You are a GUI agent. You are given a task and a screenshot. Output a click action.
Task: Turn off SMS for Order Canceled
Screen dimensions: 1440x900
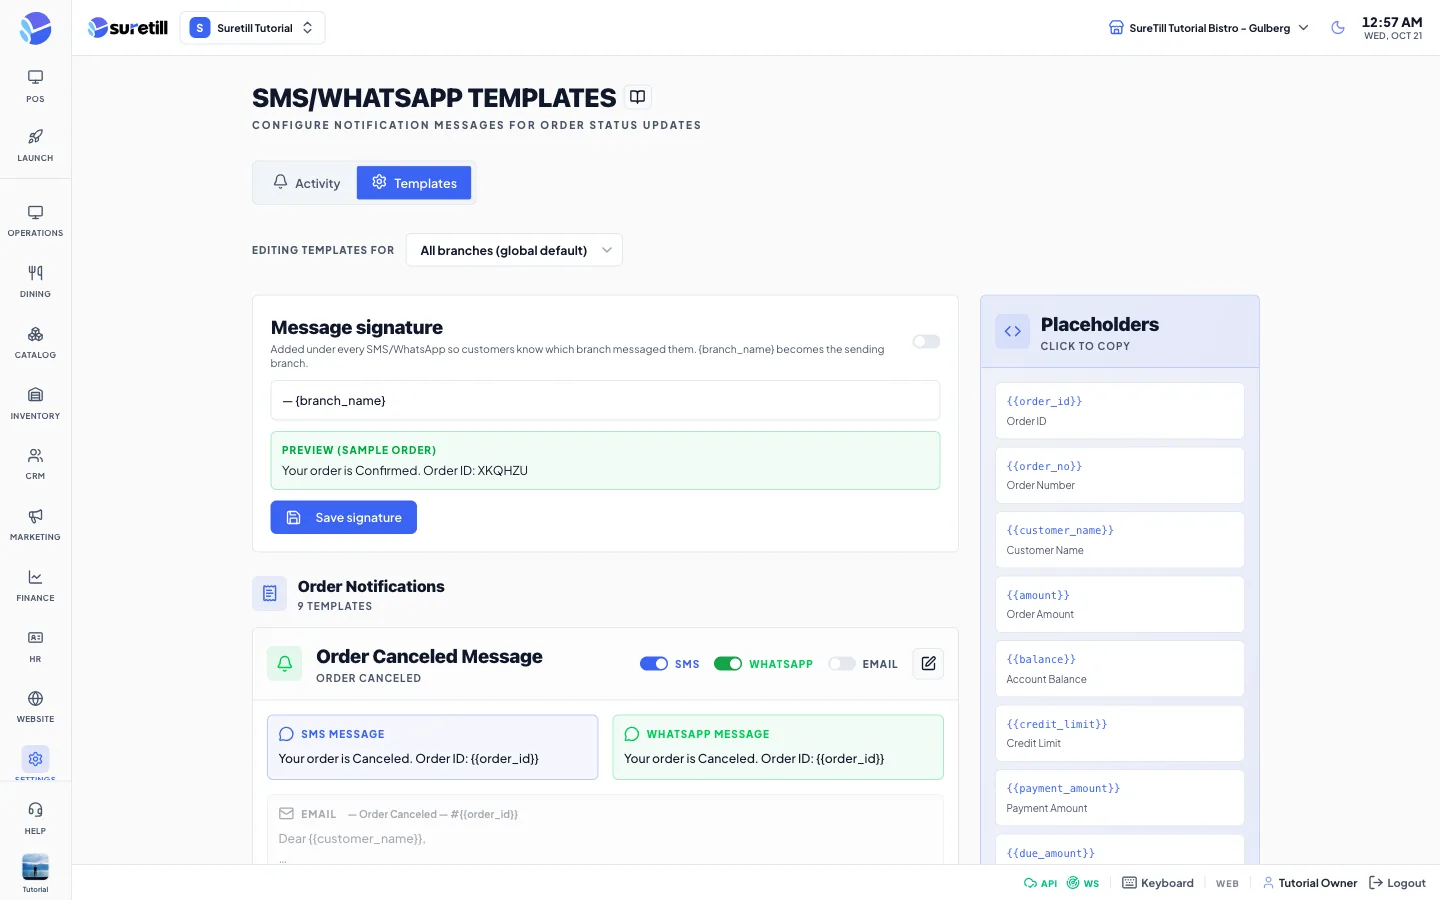click(654, 664)
